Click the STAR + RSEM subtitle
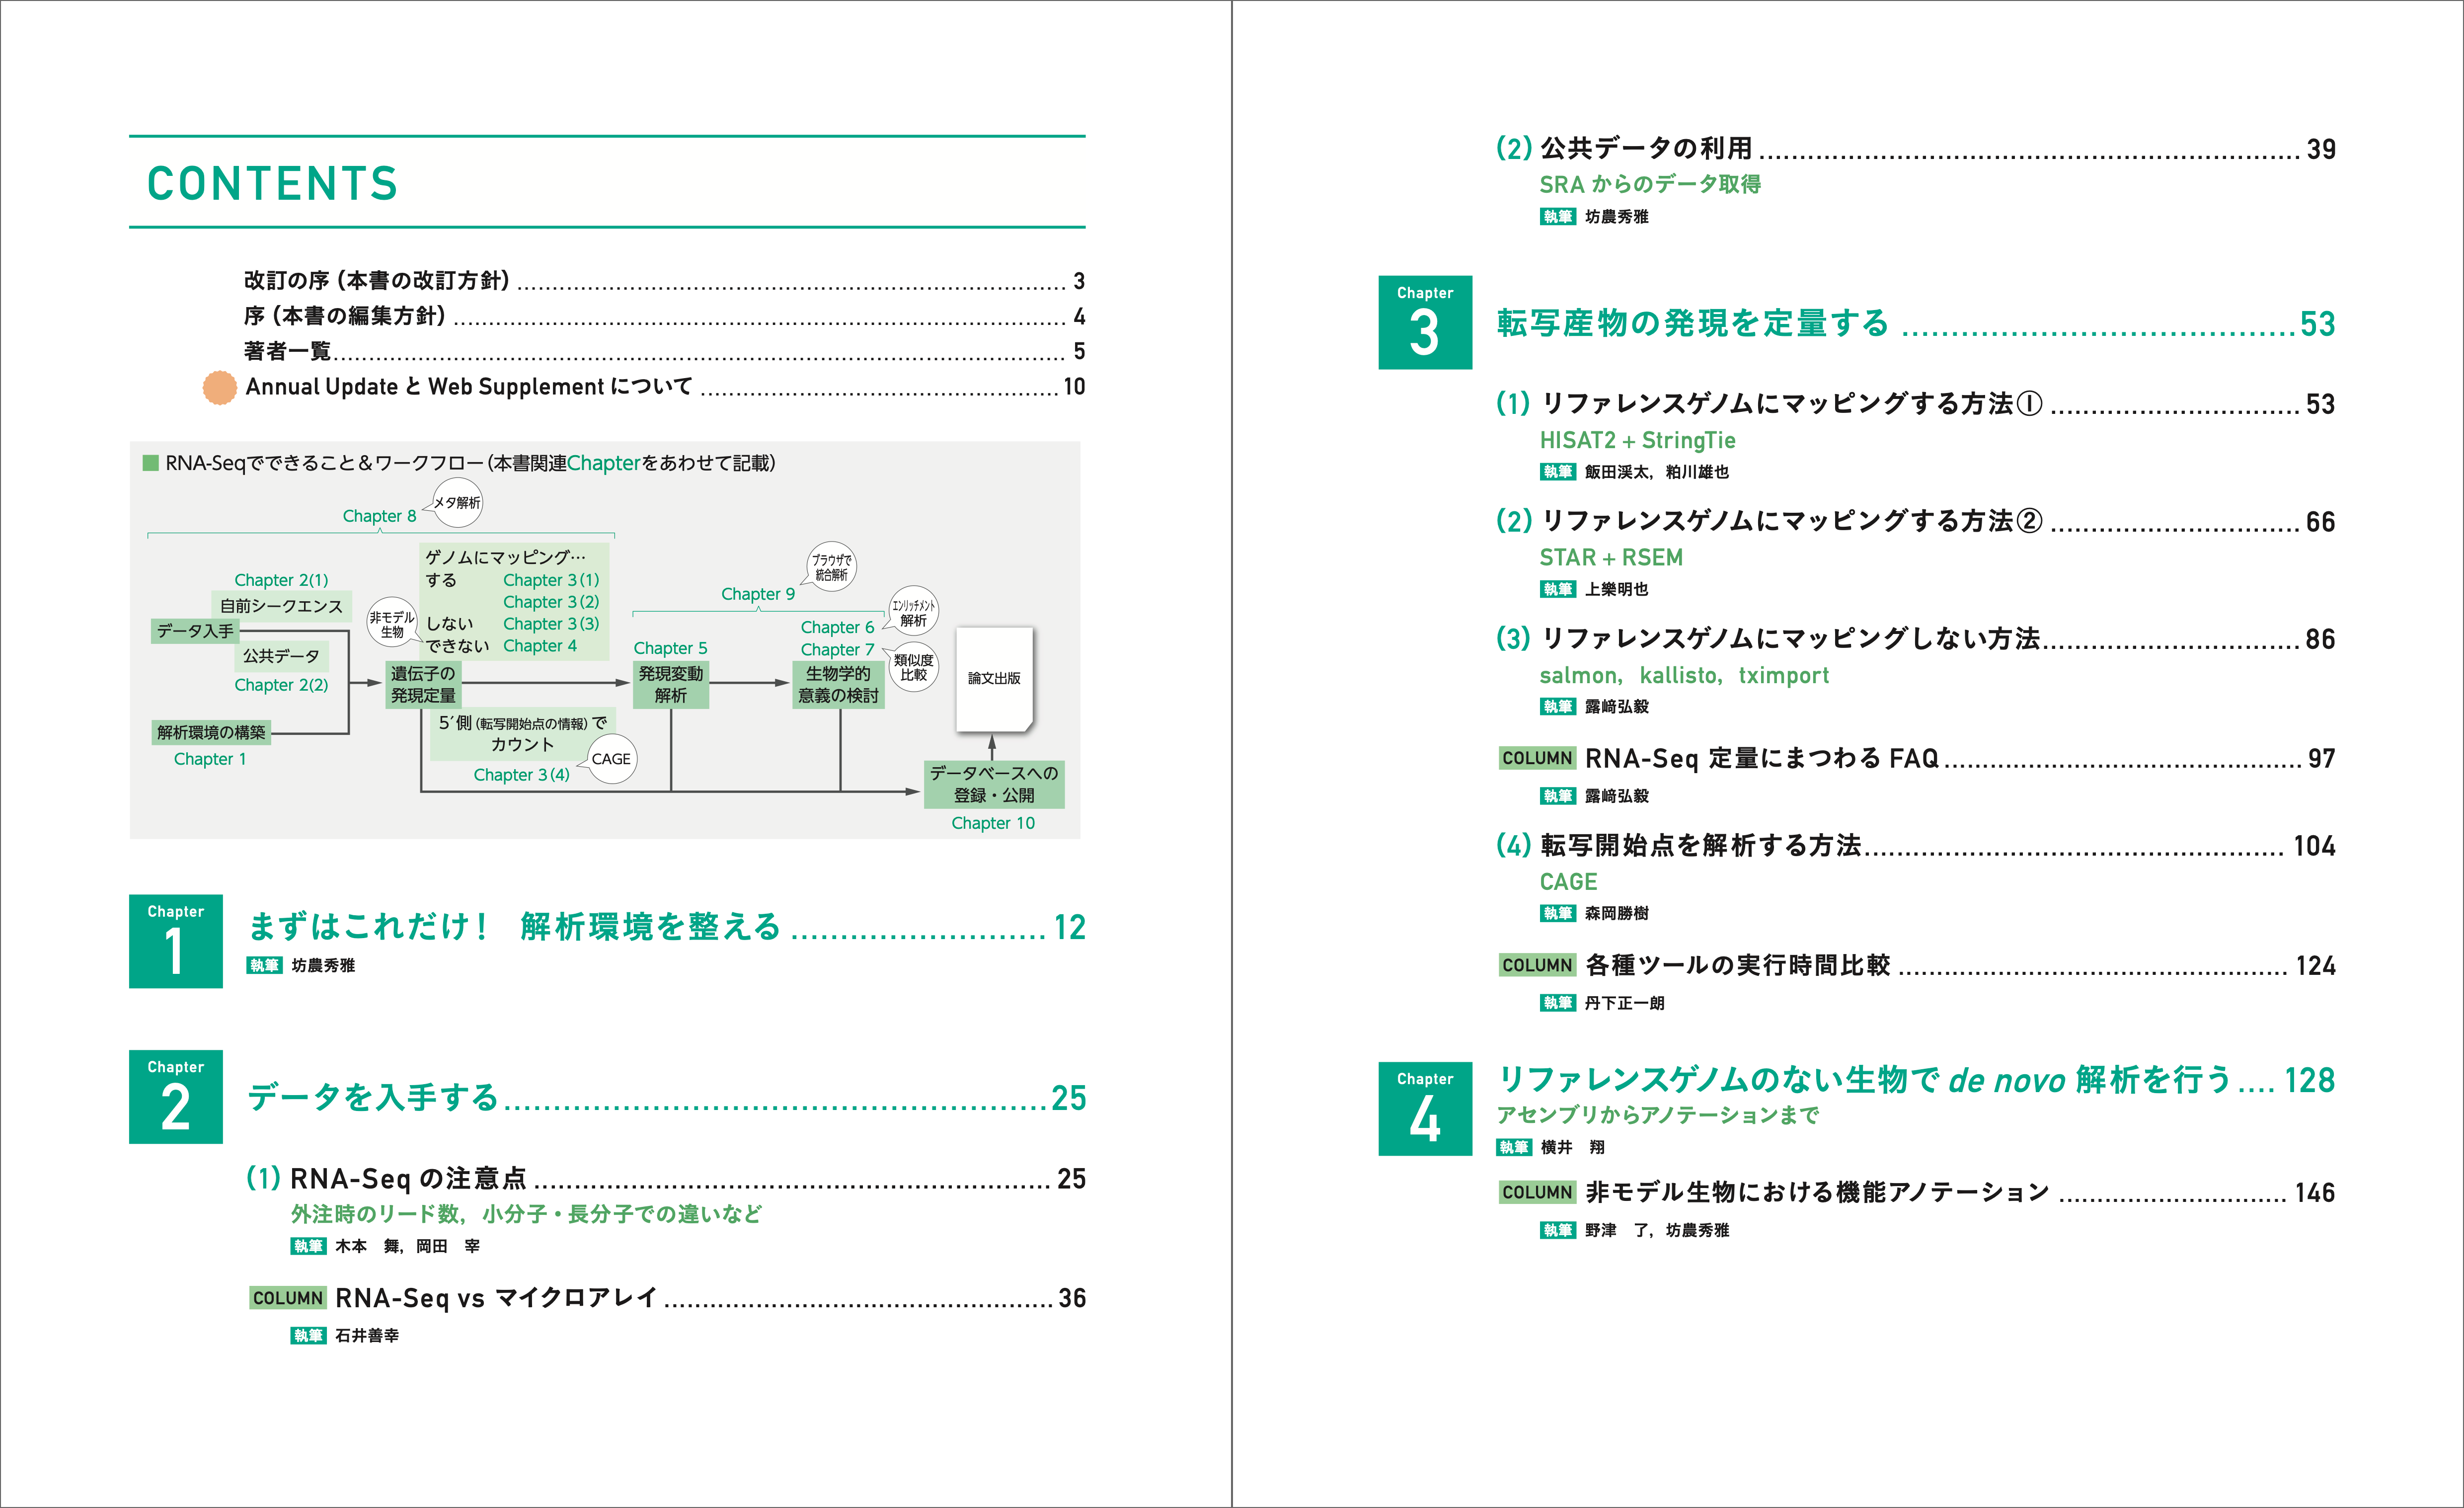The image size is (2464, 1508). (1610, 557)
